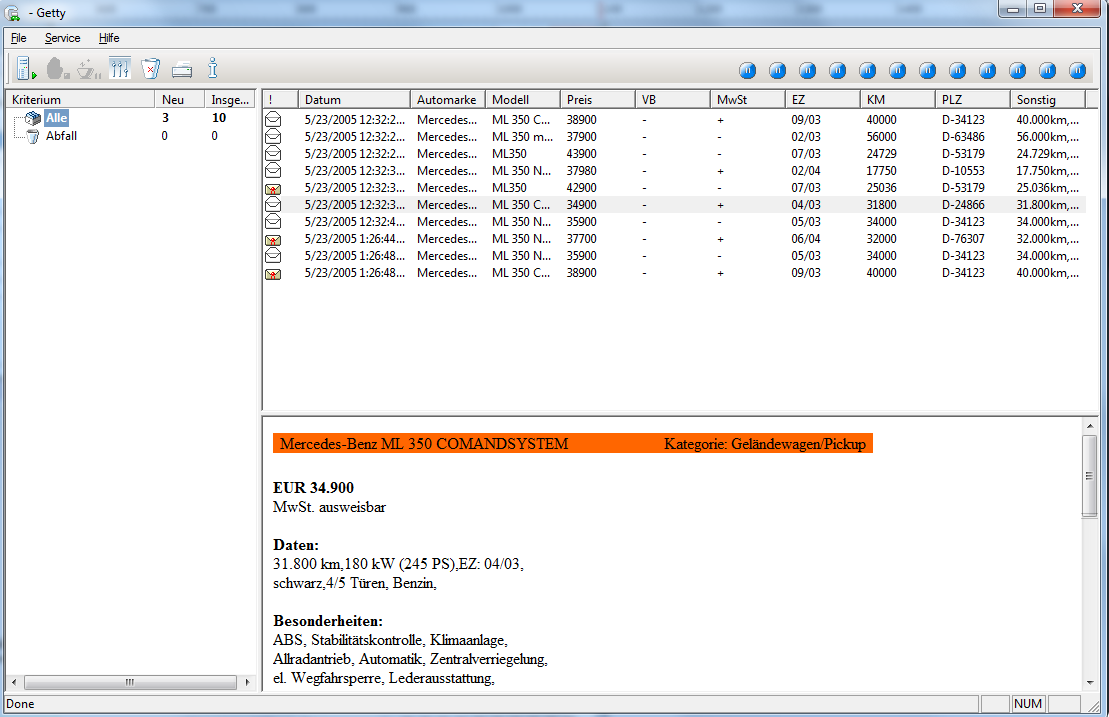This screenshot has height=717, width=1109.
Task: Sort by the Modell column header
Action: pyautogui.click(x=523, y=100)
